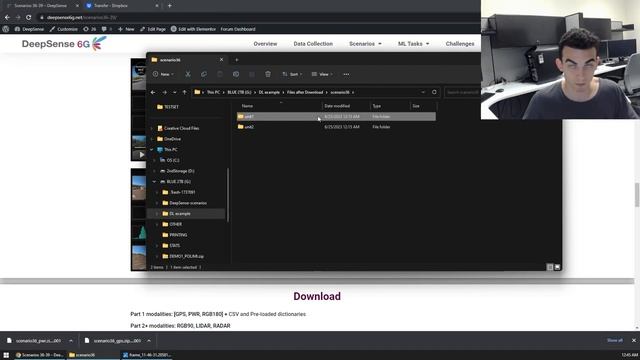Click the comments icon in admin bar
Viewport: 640px width, 360px height.
tap(106, 29)
